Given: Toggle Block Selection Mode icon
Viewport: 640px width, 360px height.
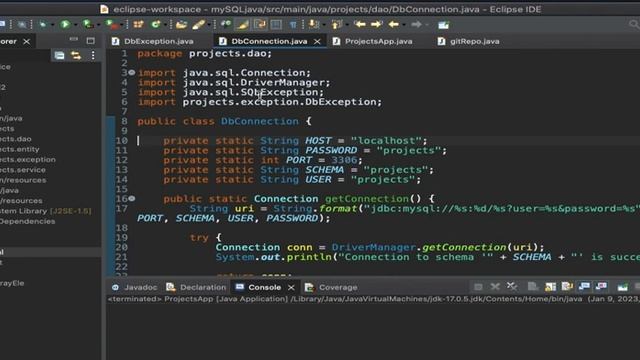Looking at the screenshot, I should coord(276,24).
